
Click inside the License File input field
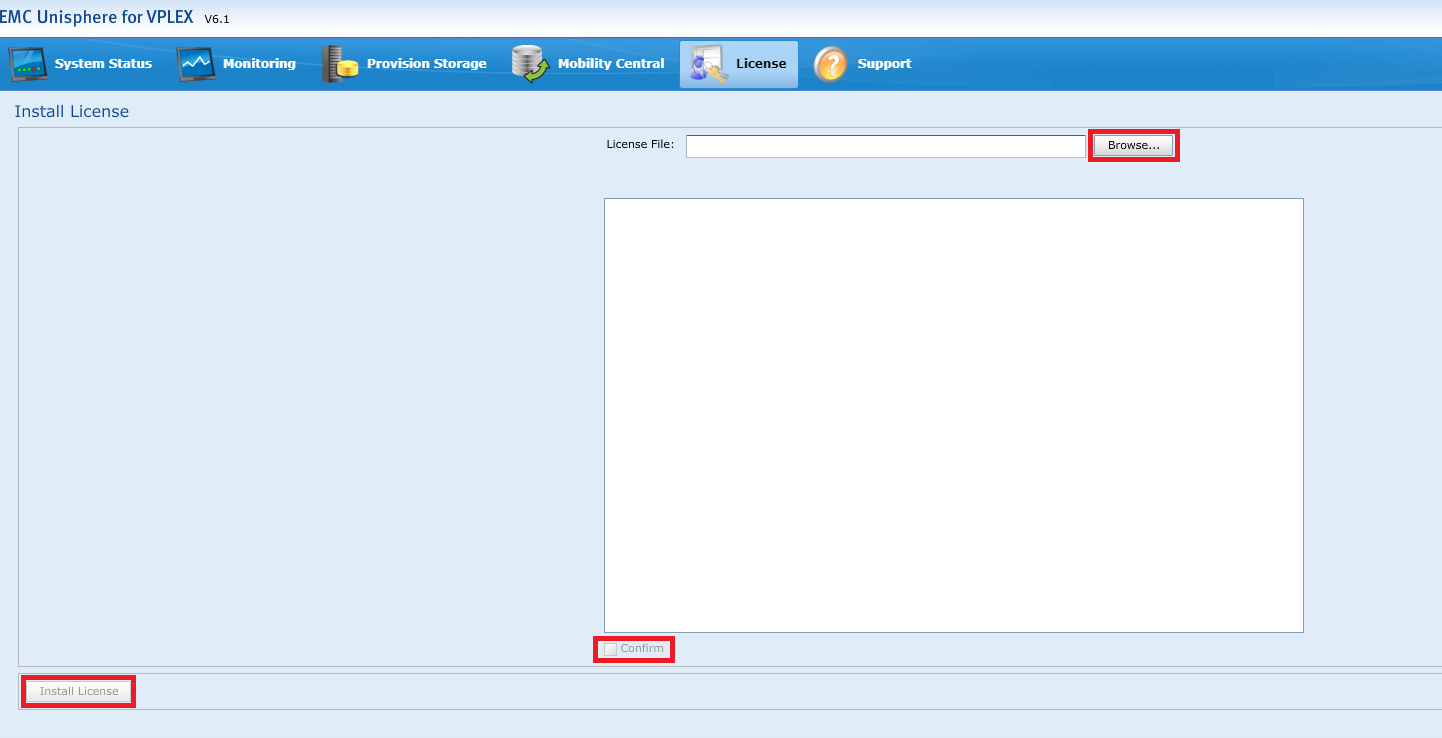(884, 145)
